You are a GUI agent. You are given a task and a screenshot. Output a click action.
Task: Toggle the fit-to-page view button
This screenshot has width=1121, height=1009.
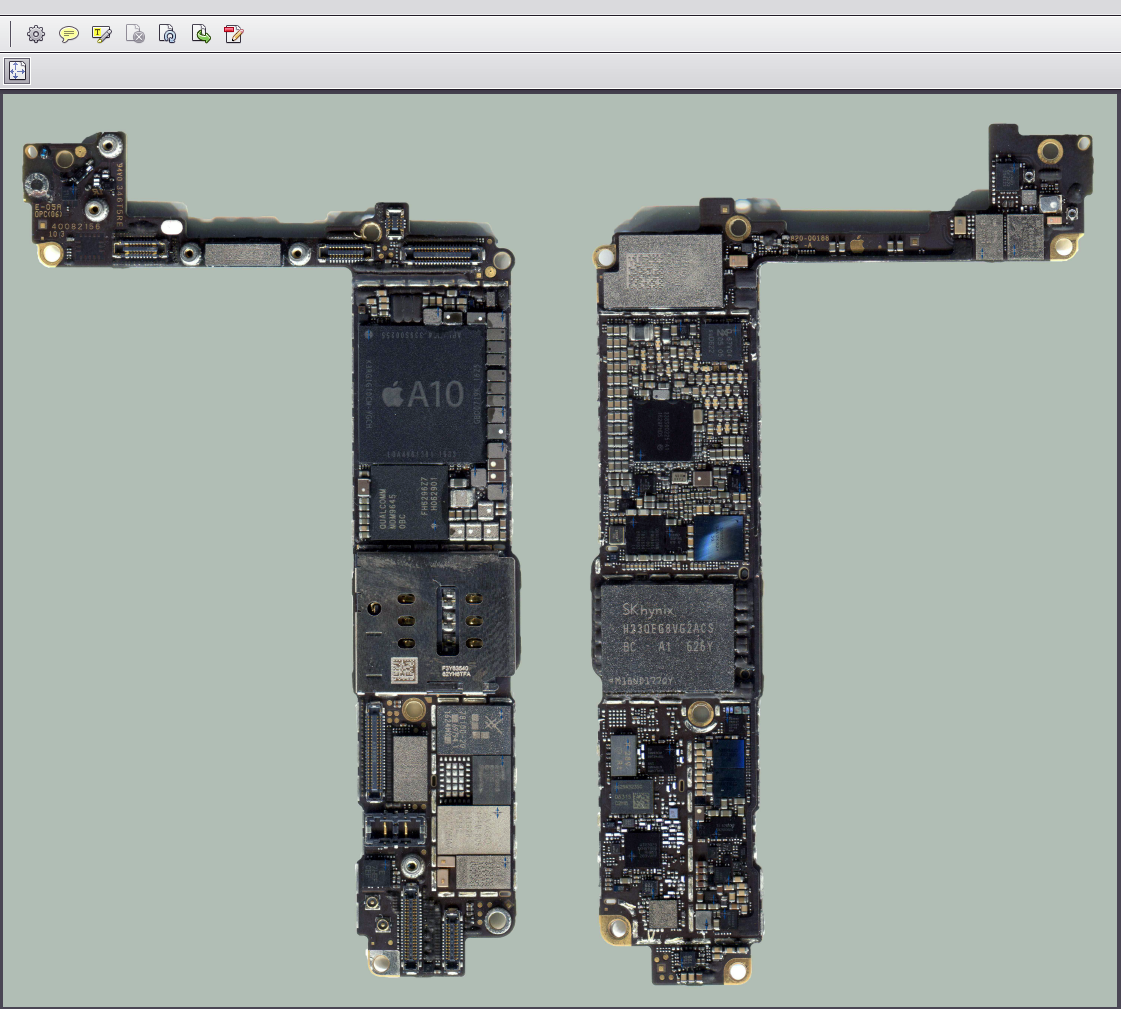tap(18, 71)
